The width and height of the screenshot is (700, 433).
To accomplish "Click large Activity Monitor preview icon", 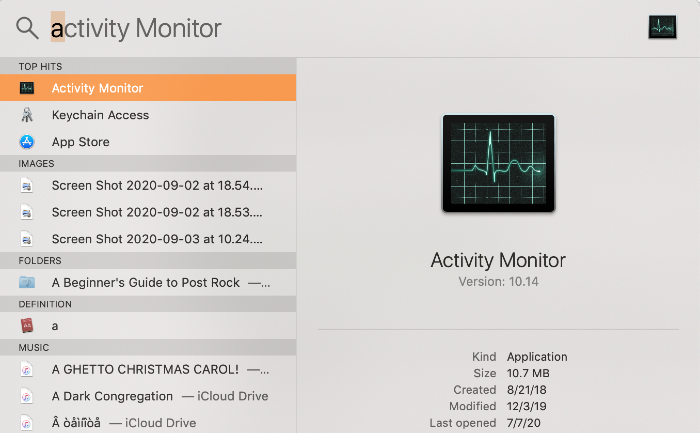I will click(x=498, y=163).
